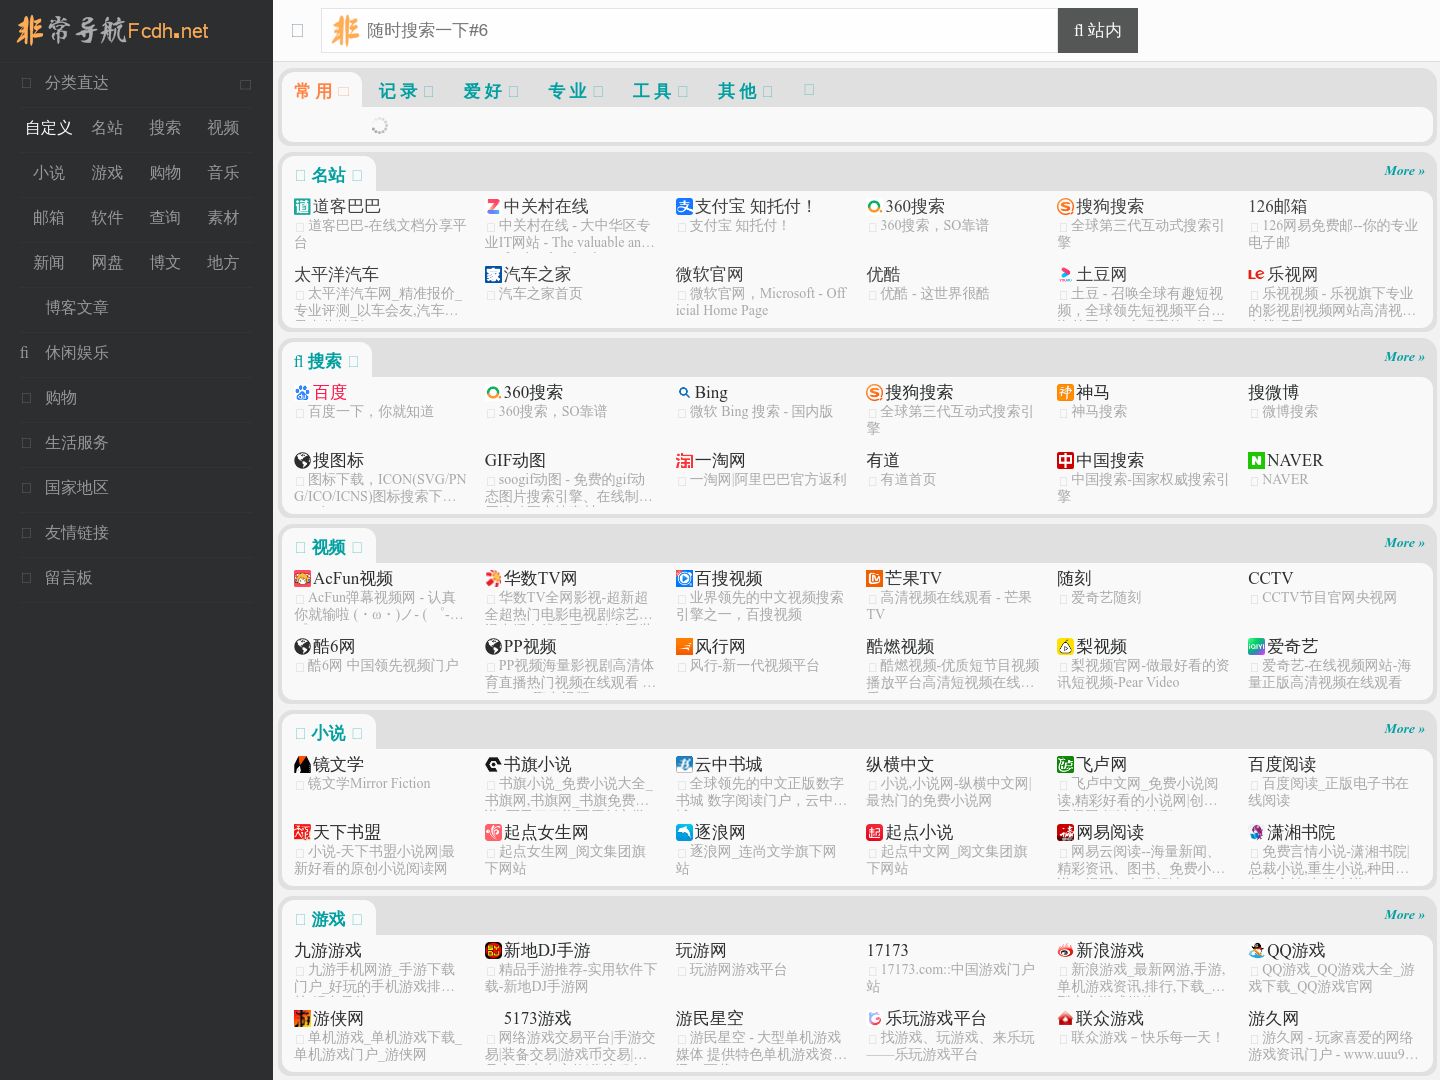Click the 起点女生网 favicon
The image size is (1440, 1080).
[493, 833]
